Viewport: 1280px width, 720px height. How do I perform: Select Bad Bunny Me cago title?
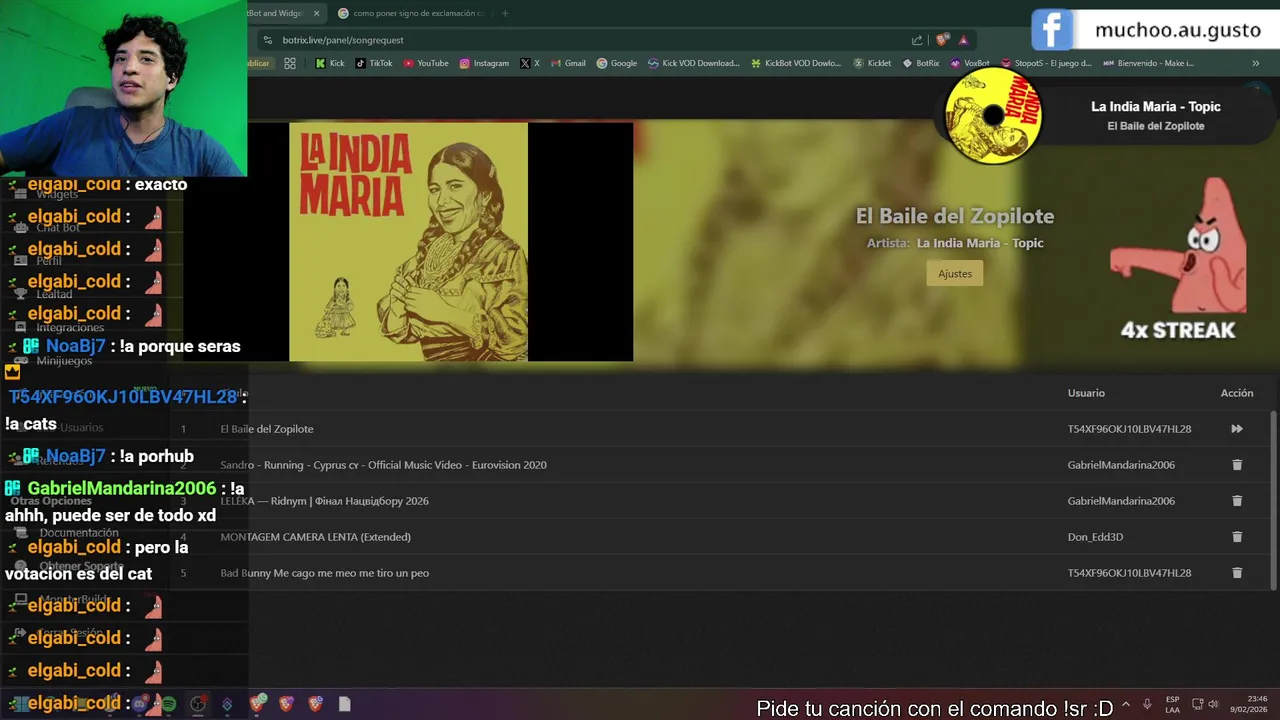point(324,573)
